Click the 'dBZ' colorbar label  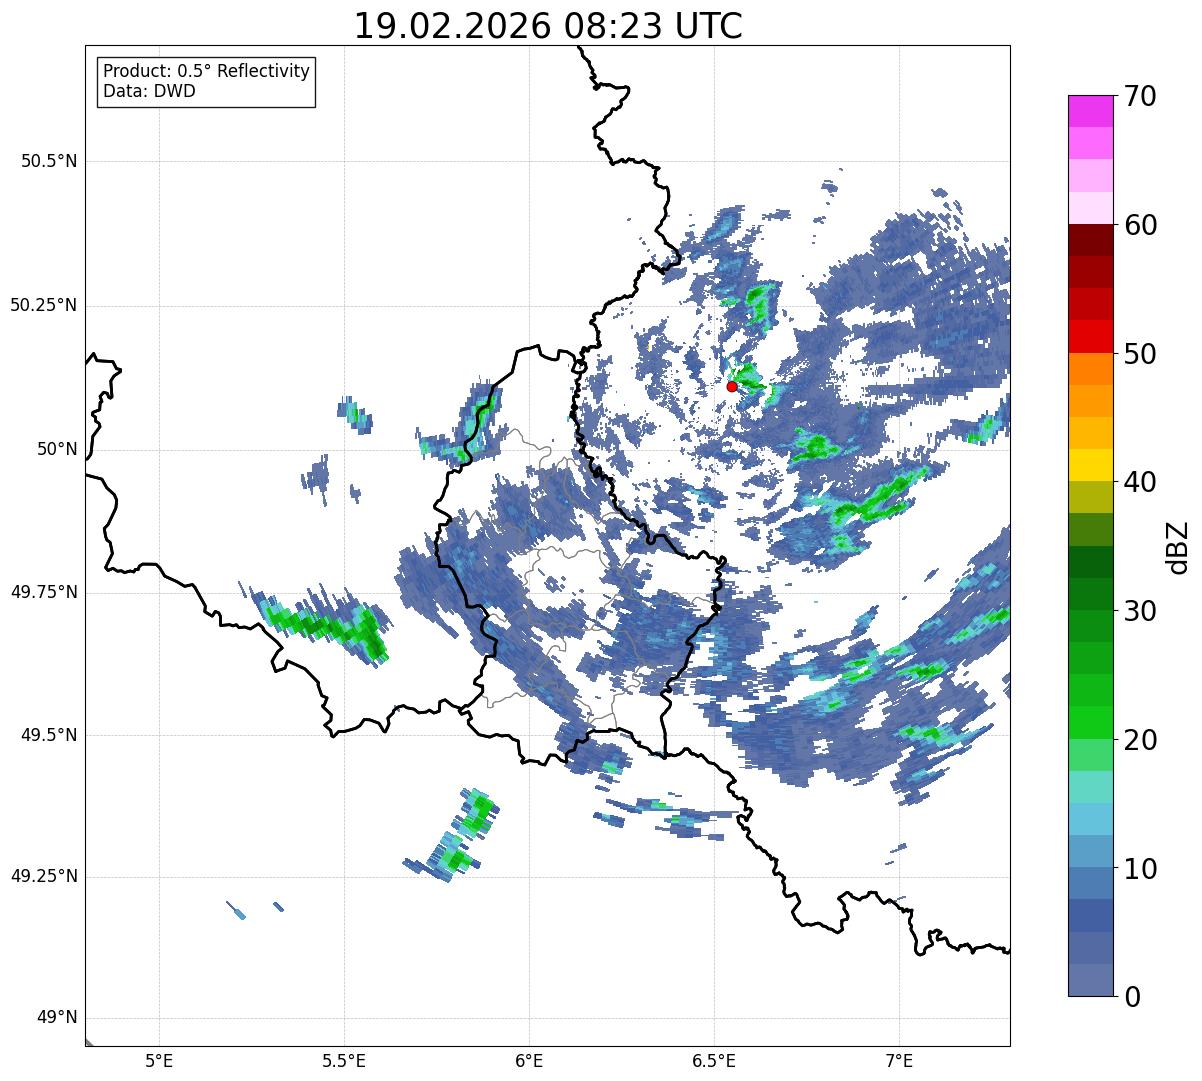pyautogui.click(x=1177, y=547)
